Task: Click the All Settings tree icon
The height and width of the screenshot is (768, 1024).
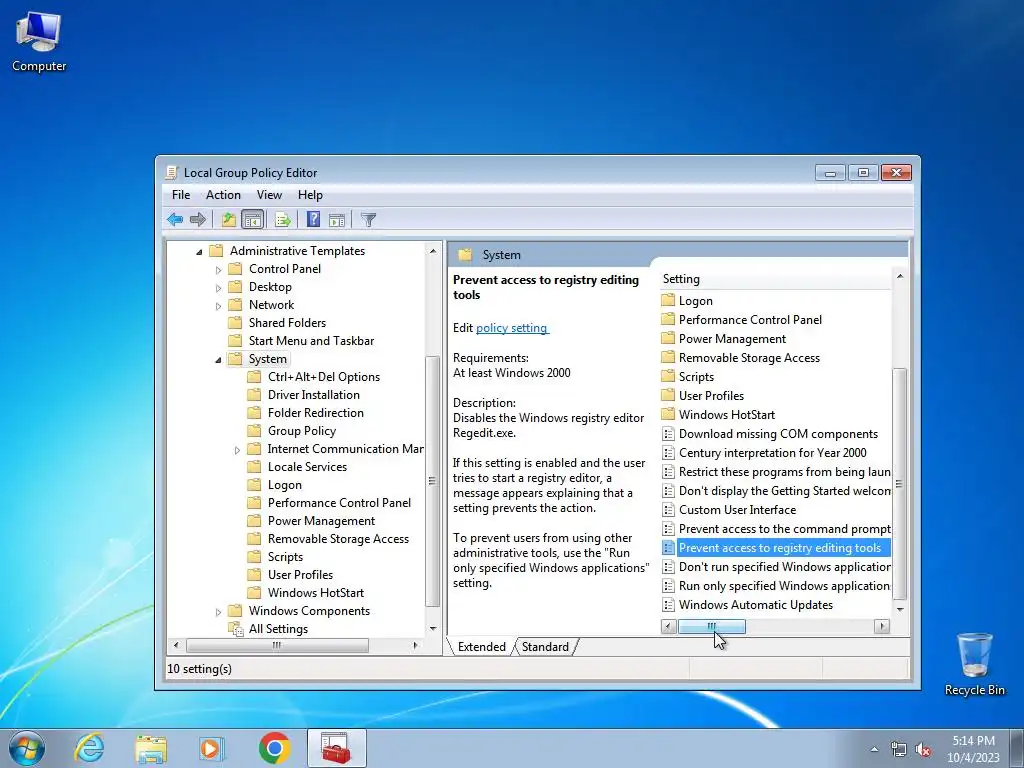Action: tap(235, 629)
